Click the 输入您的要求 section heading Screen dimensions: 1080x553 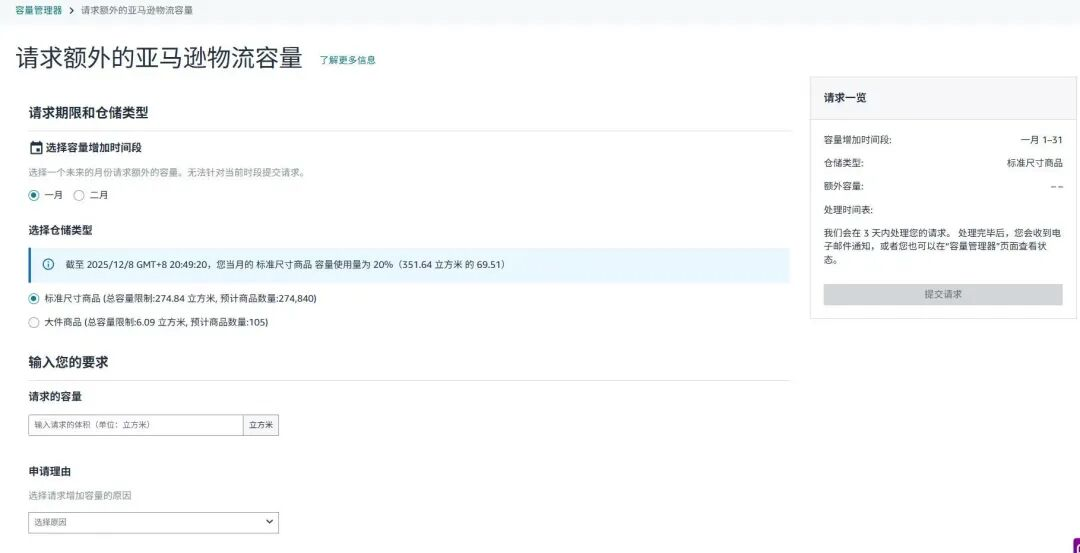point(68,362)
